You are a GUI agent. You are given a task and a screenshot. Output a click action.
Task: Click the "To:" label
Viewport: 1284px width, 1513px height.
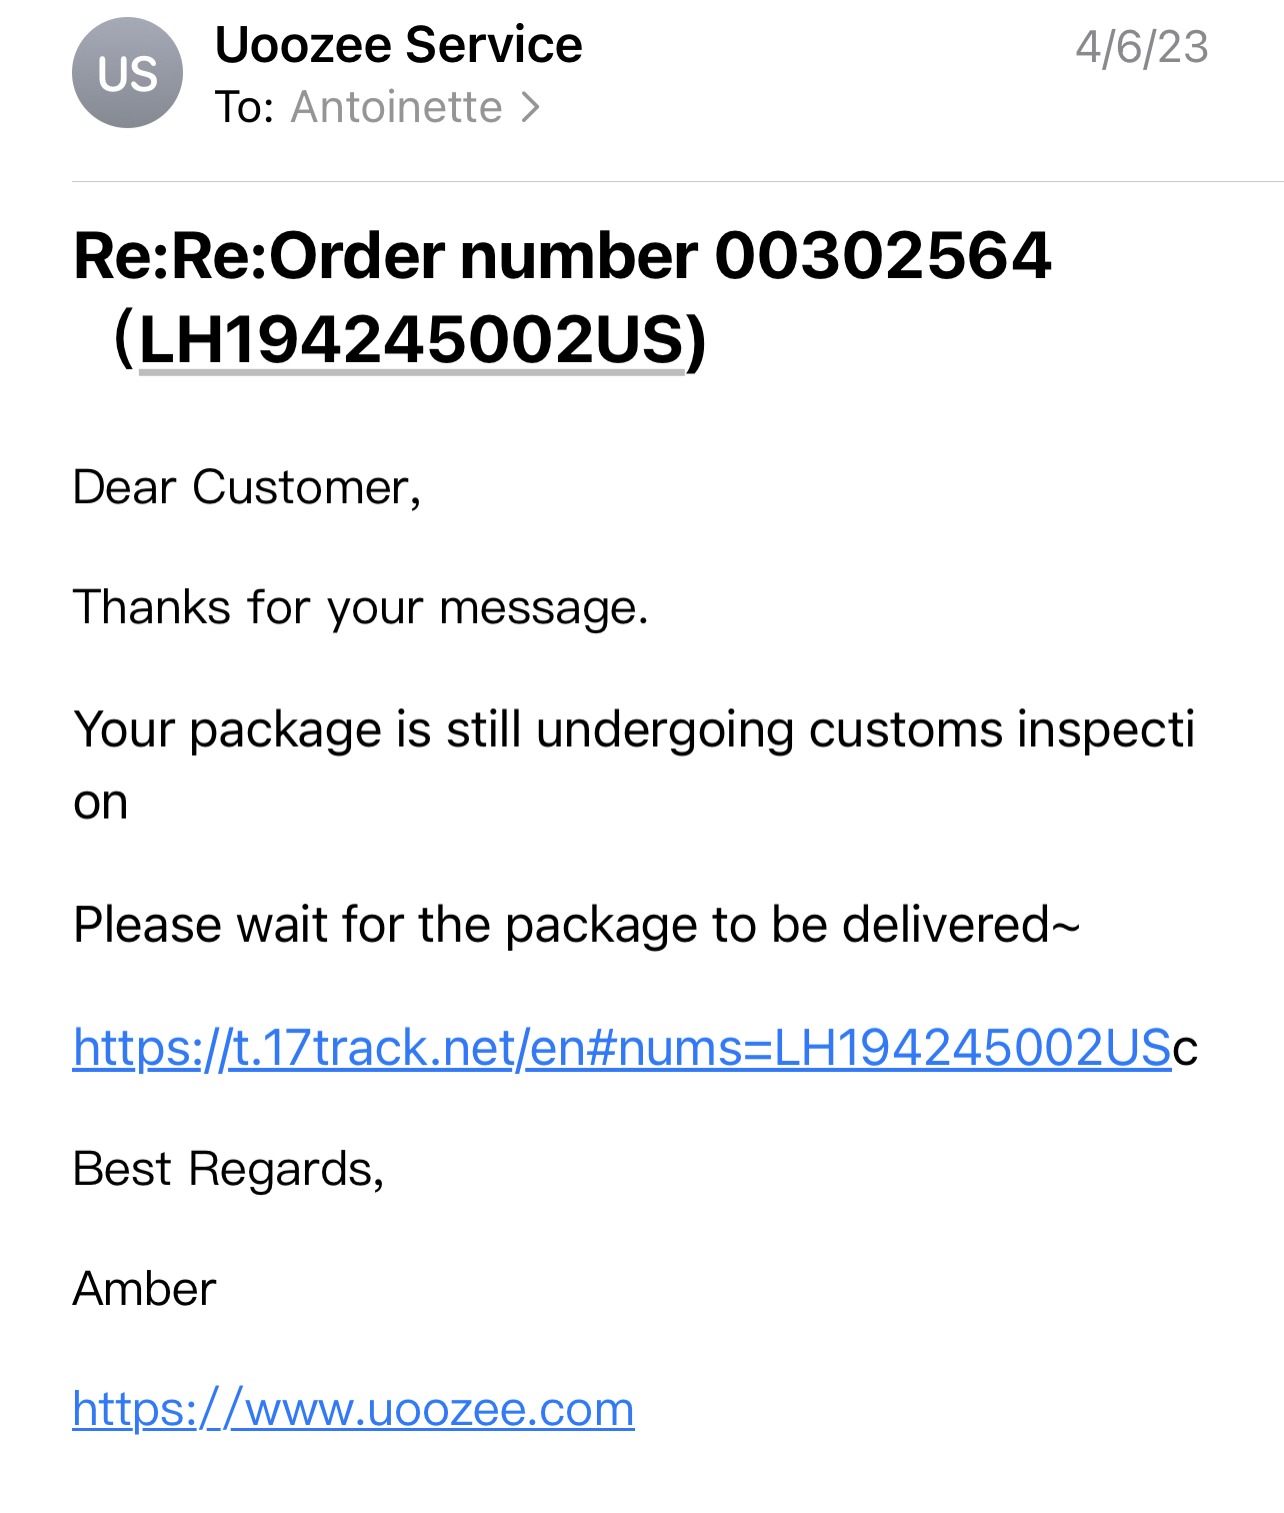click(x=244, y=107)
